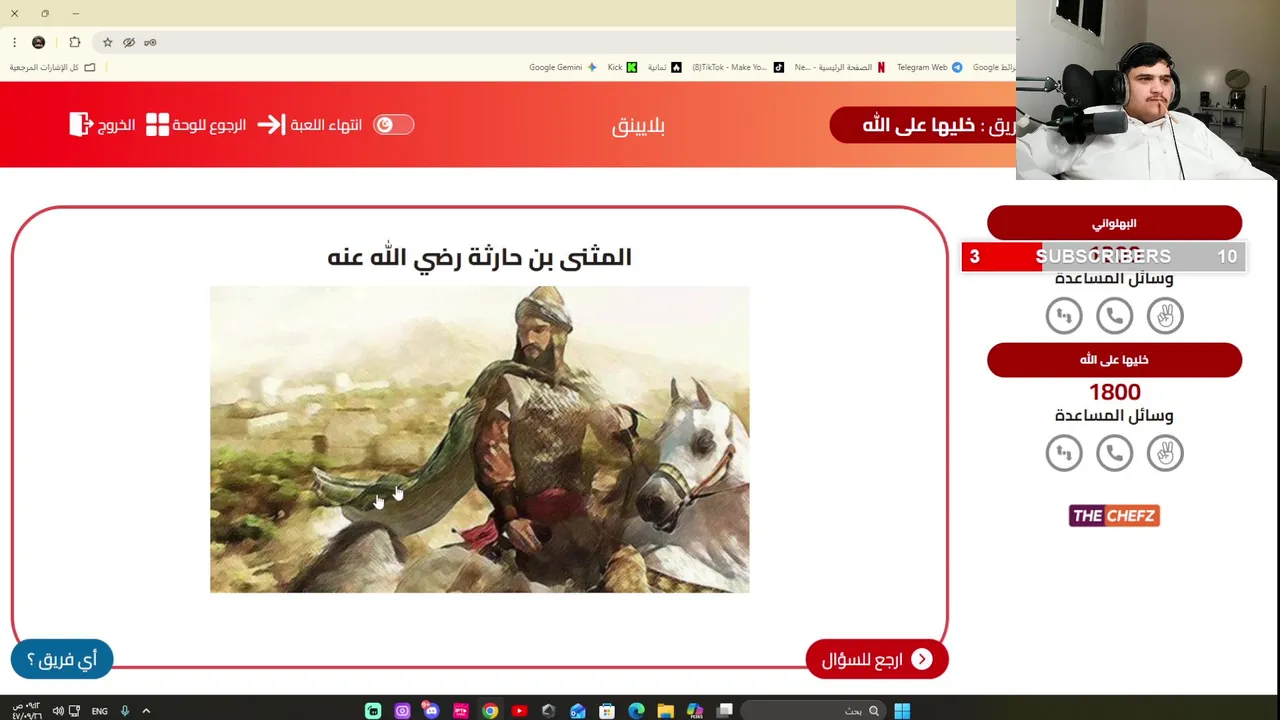Click الرجوع للوحة return to board
This screenshot has width=1280, height=720.
[x=209, y=125]
